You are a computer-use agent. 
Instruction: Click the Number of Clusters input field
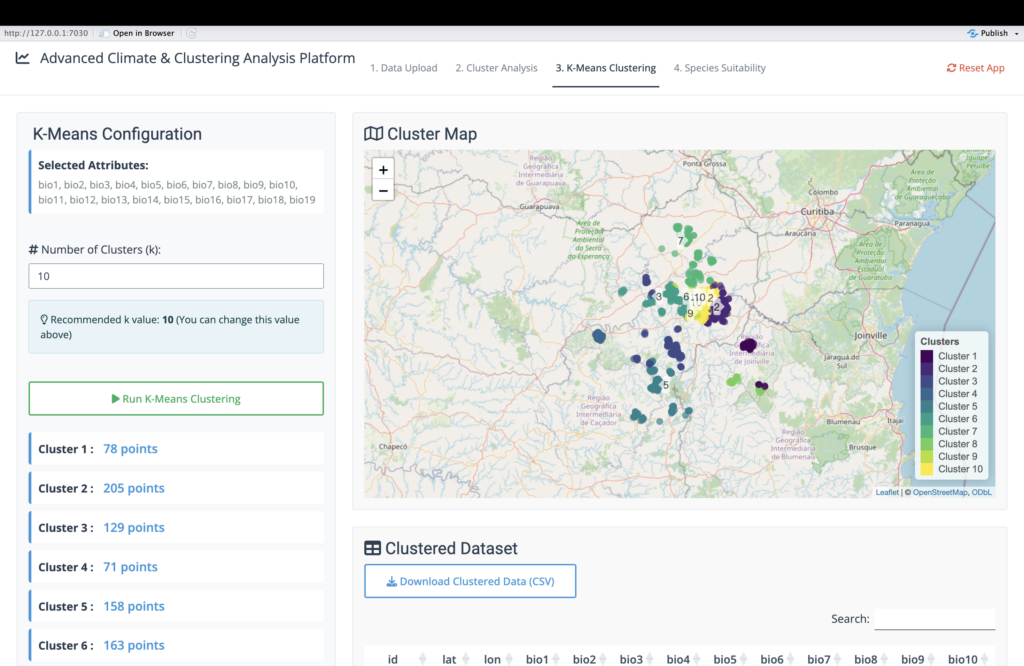pos(176,276)
